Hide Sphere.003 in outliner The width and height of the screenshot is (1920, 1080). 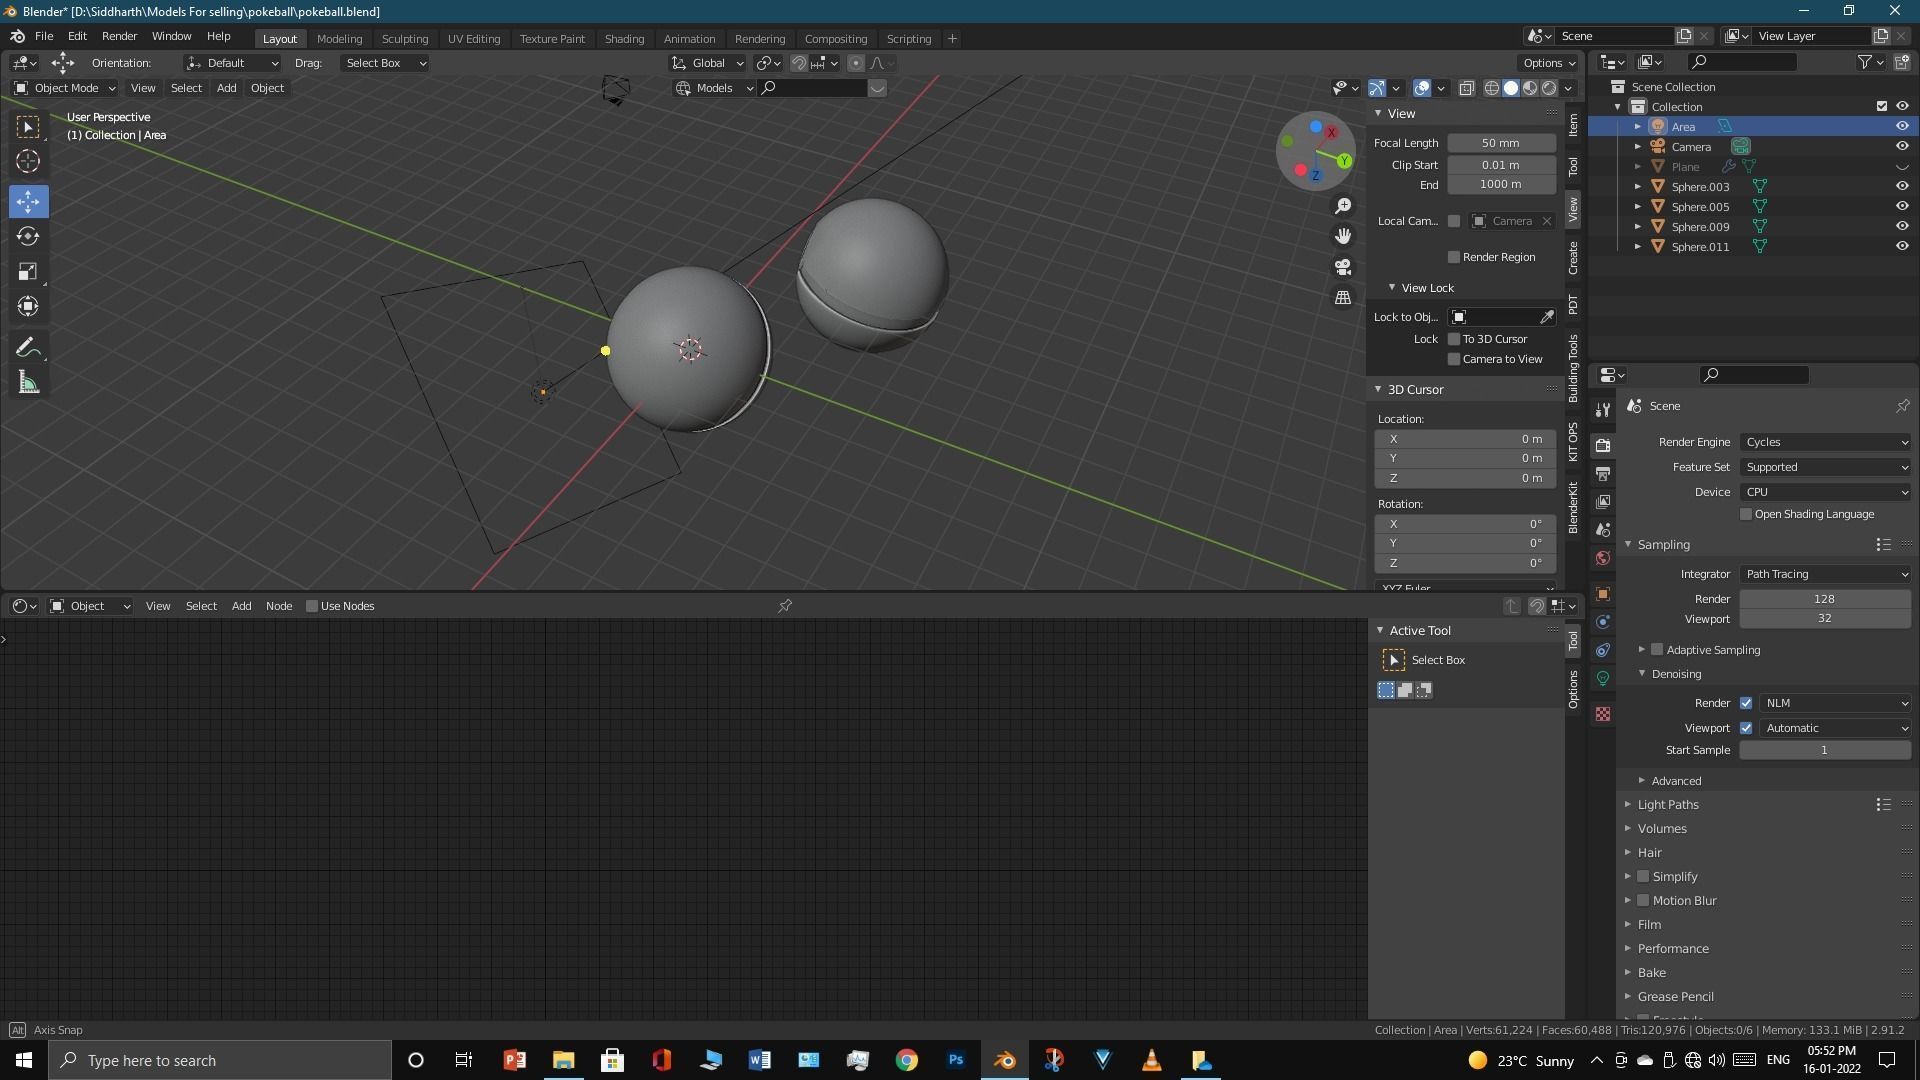coord(1902,186)
